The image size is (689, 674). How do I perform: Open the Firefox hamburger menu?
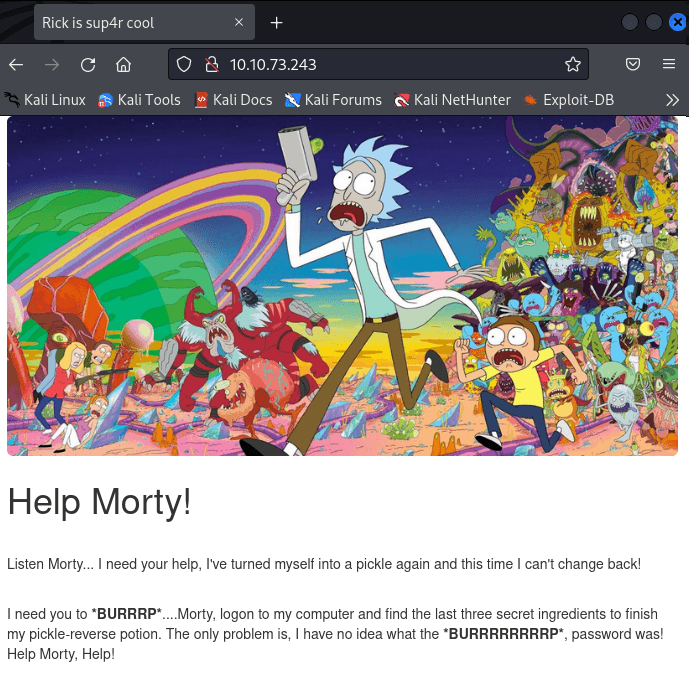tap(669, 64)
